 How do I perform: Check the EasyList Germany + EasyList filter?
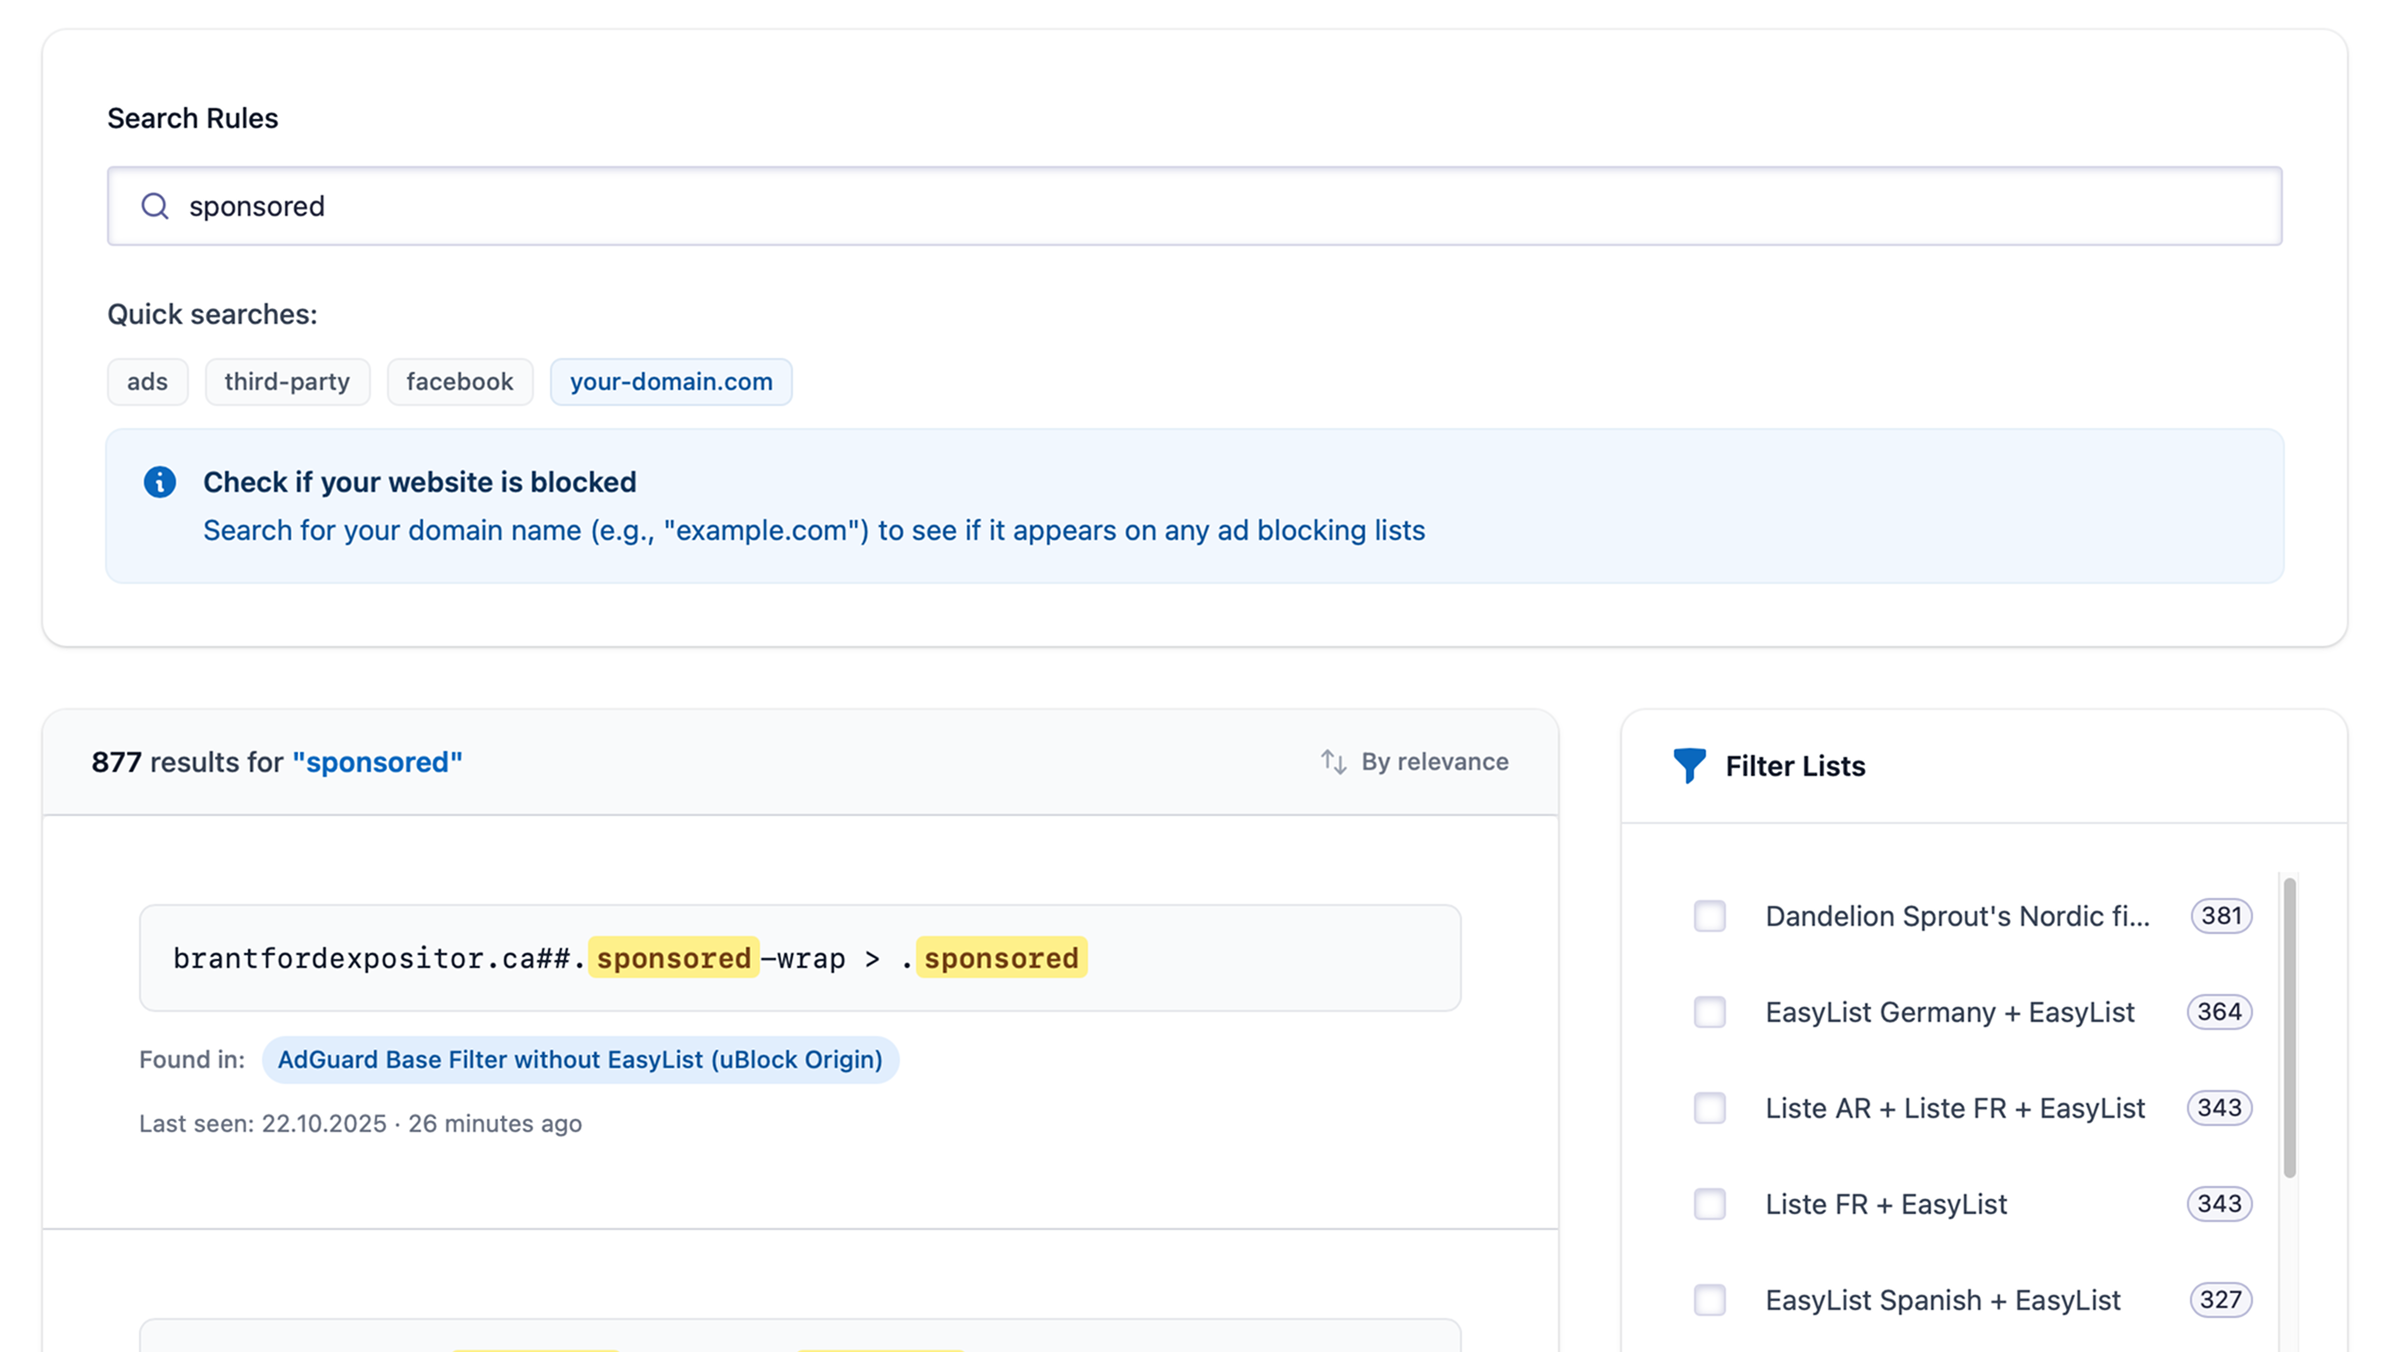[1710, 1012]
